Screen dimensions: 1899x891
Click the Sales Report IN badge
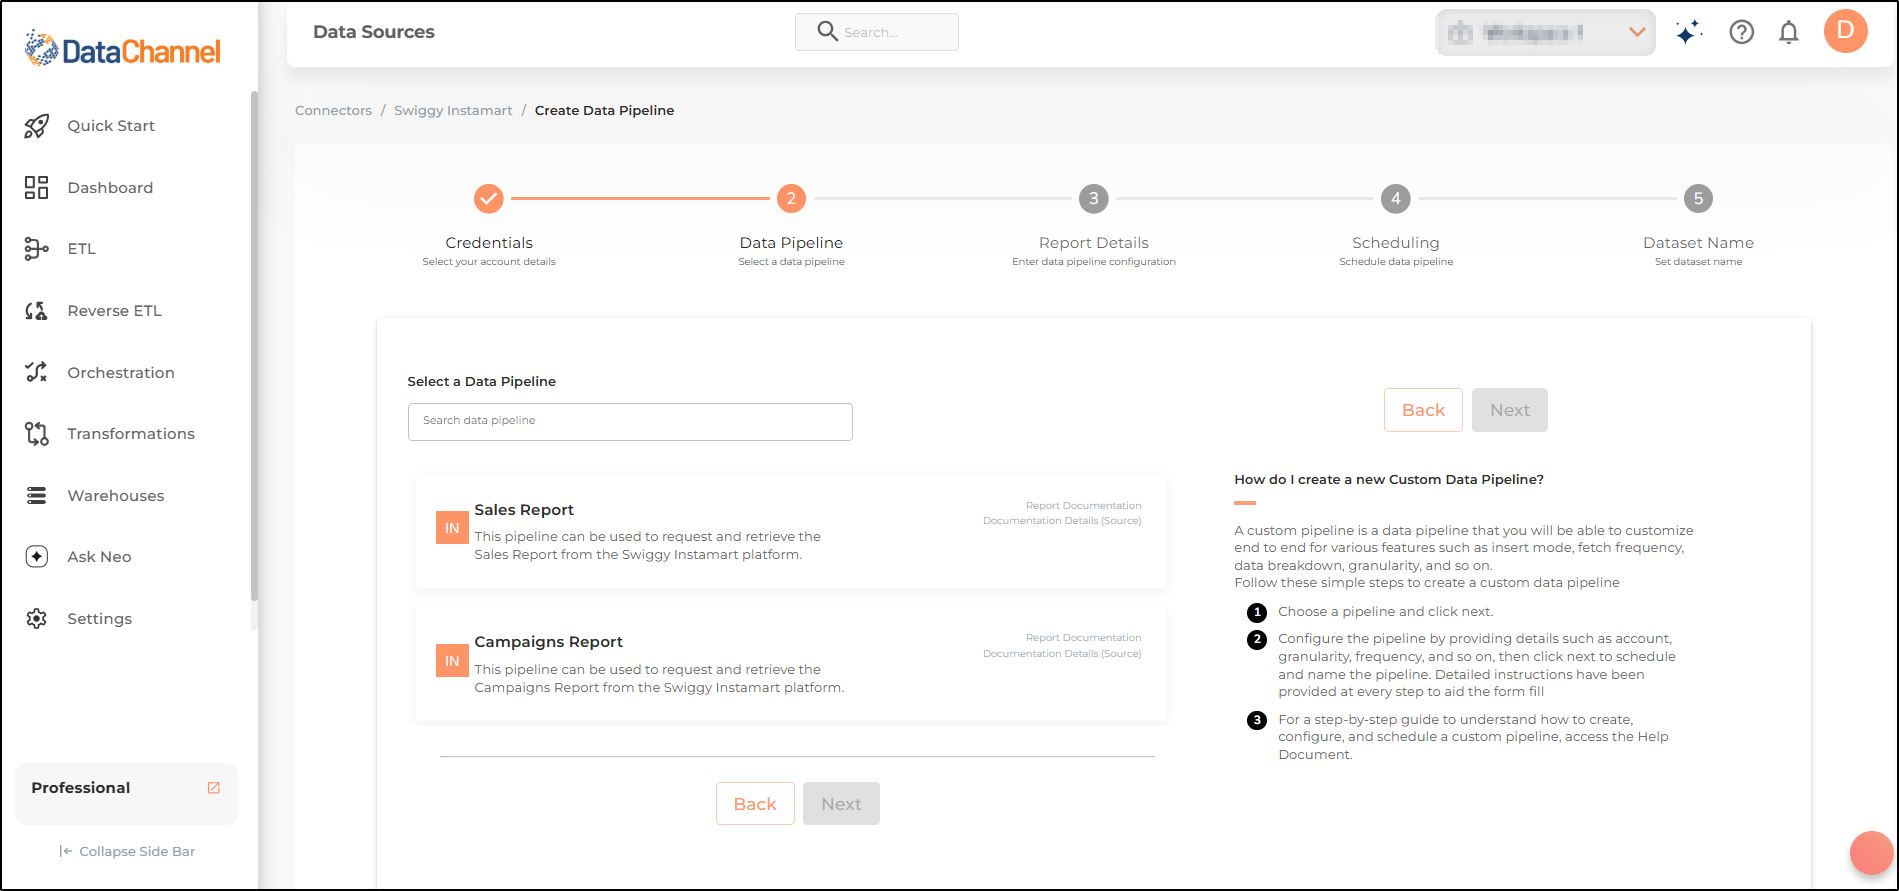coord(452,528)
